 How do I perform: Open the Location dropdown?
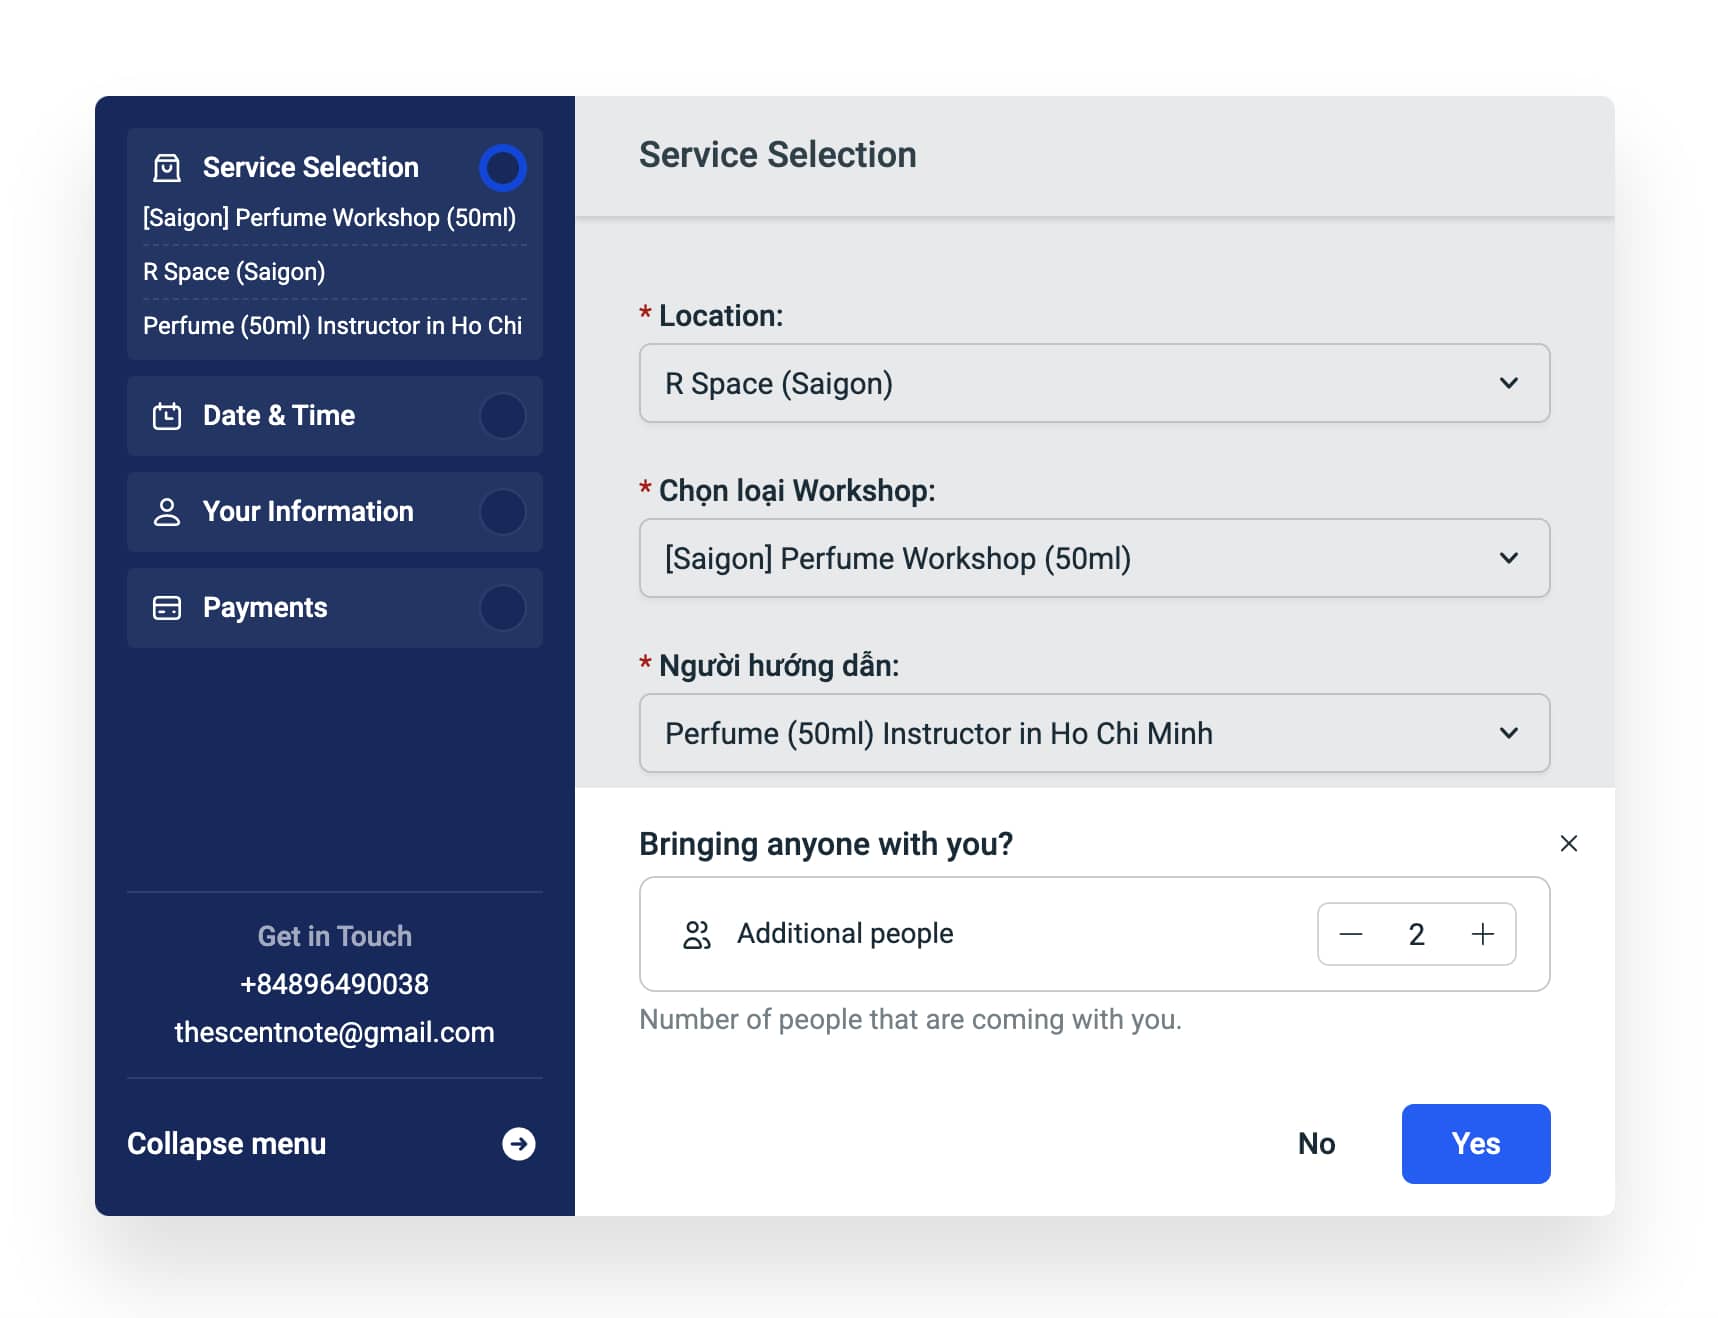click(1094, 384)
